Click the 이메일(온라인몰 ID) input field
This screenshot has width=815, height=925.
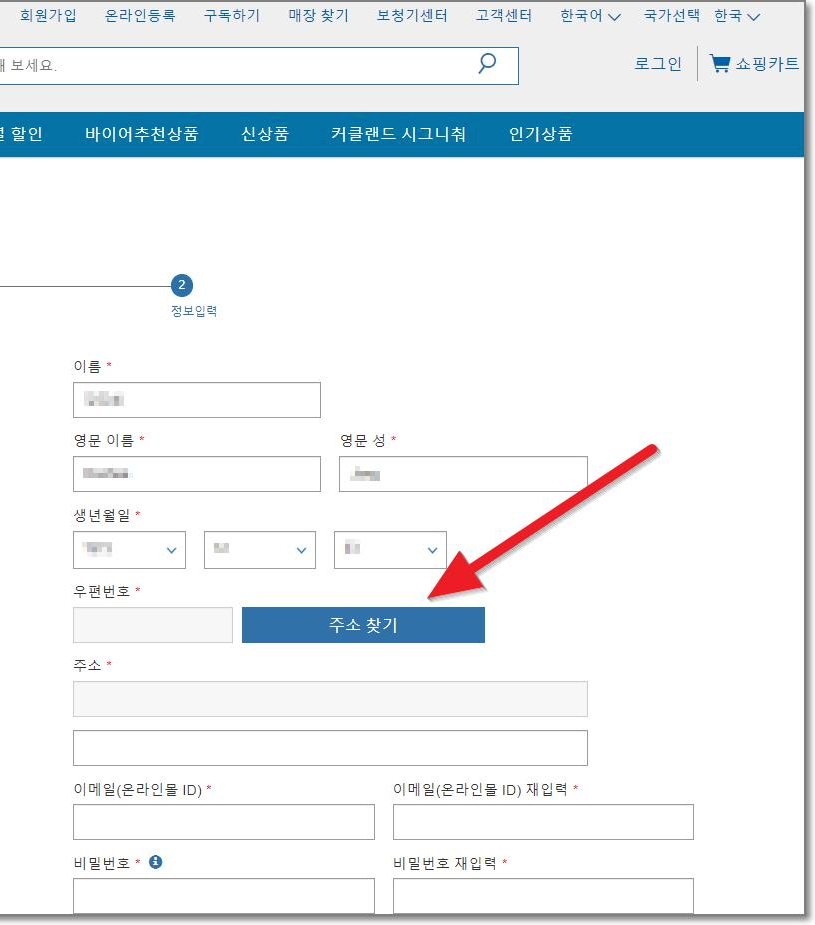(224, 822)
